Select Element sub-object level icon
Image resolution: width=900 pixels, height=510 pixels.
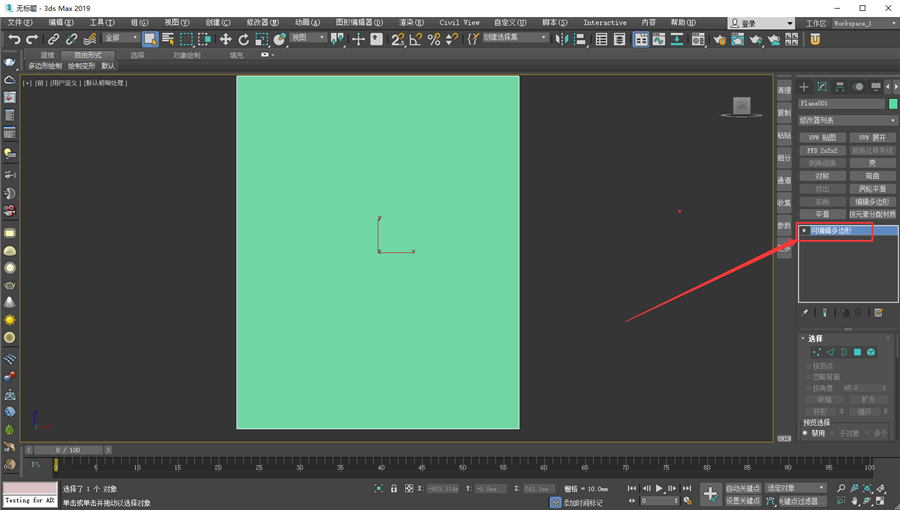click(x=871, y=352)
